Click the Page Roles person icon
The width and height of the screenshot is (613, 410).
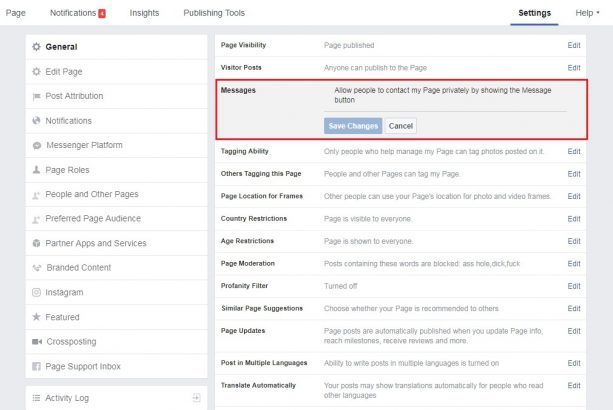tap(37, 170)
